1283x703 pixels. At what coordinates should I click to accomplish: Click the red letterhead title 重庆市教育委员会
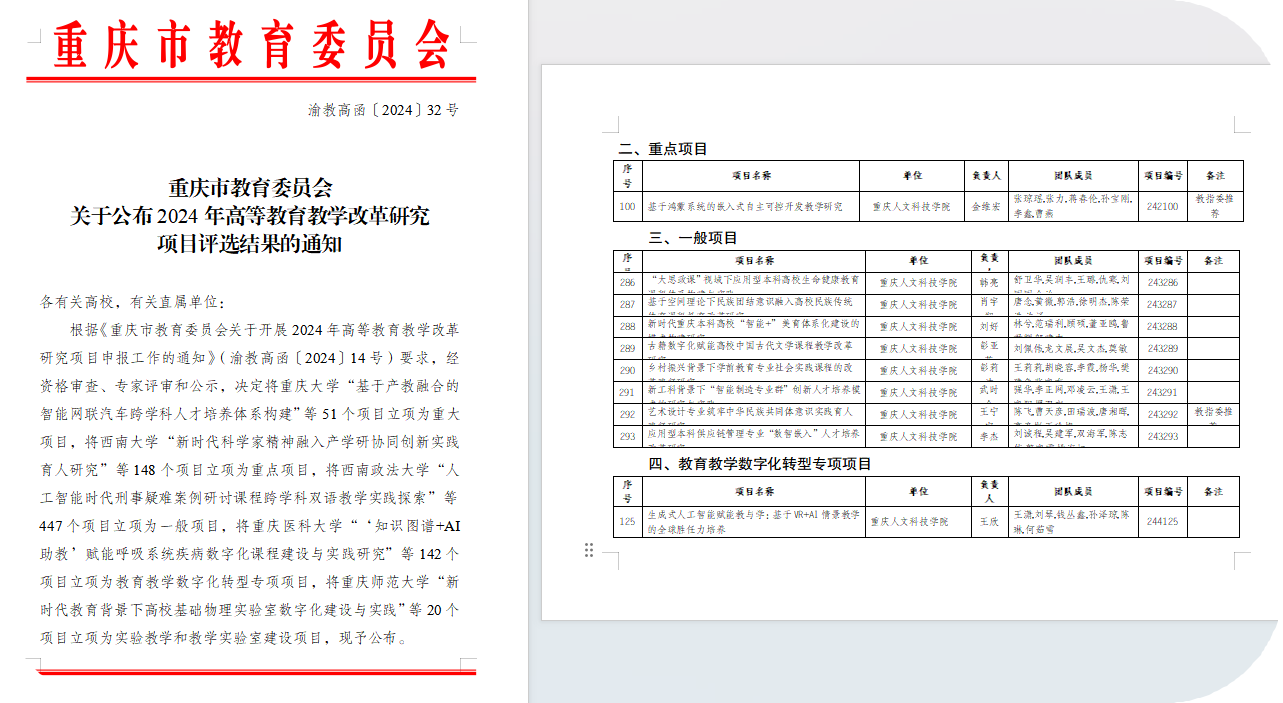tap(251, 45)
